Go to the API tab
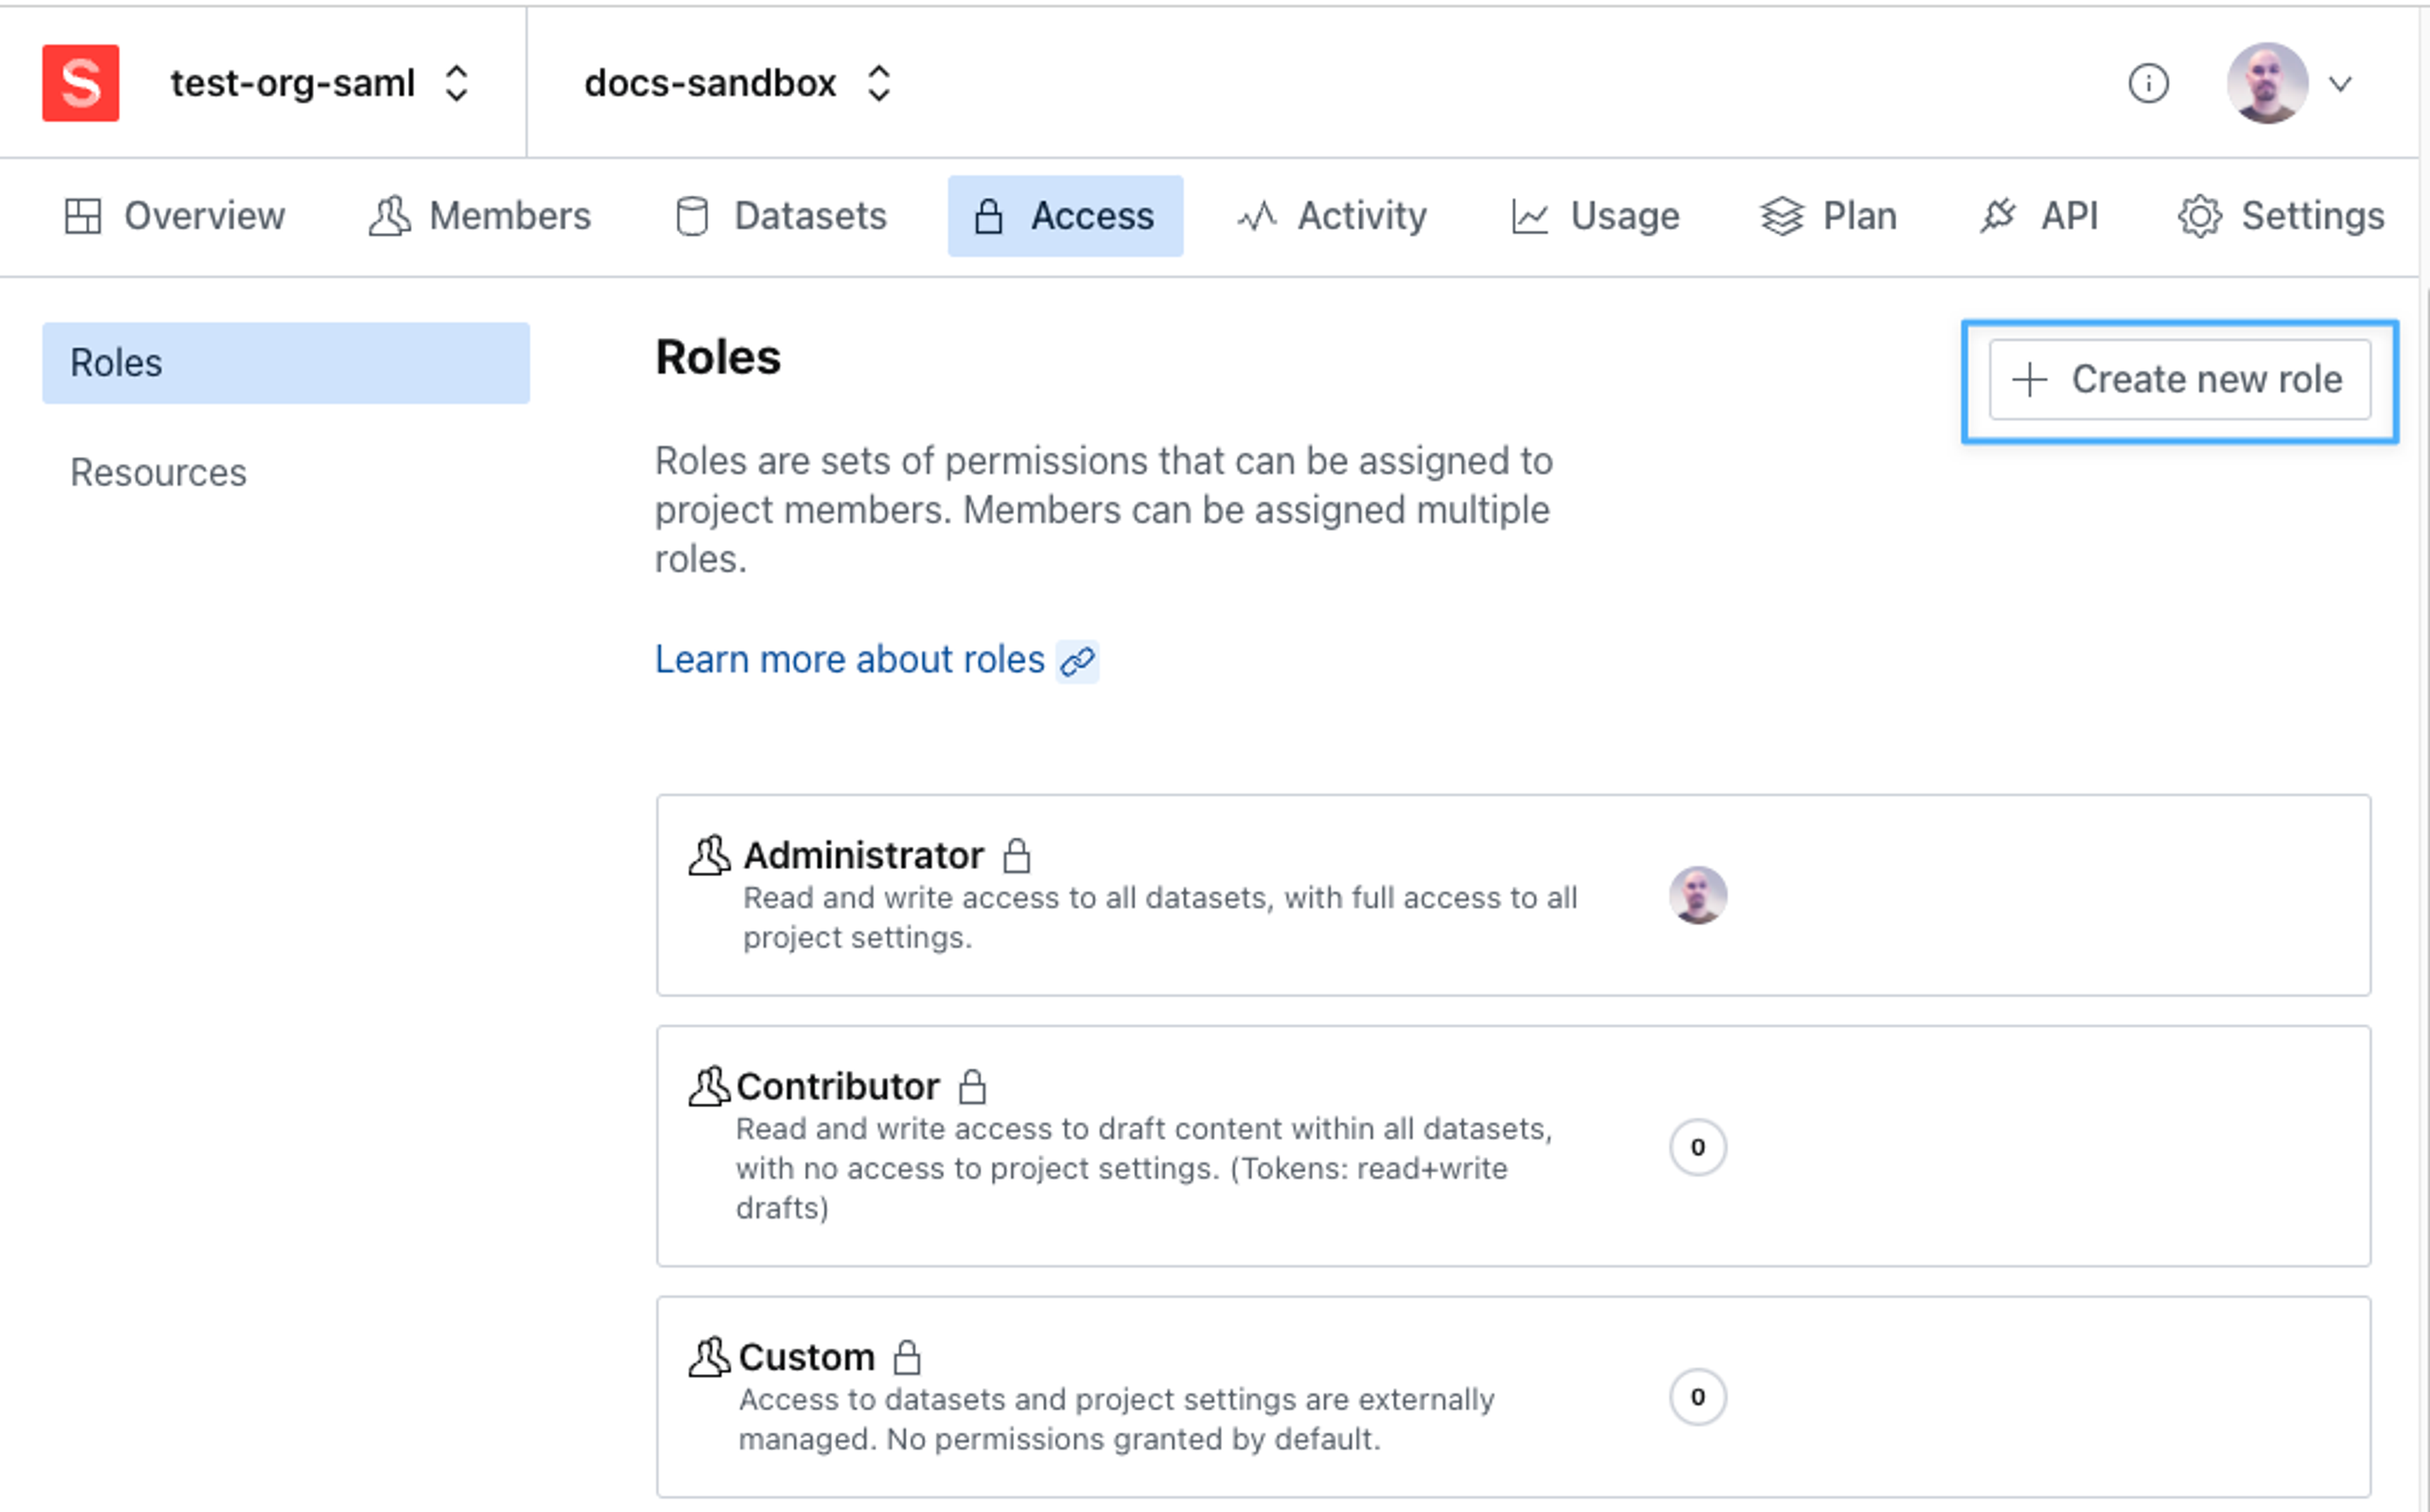This screenshot has width=2430, height=1512. pyautogui.click(x=2039, y=216)
